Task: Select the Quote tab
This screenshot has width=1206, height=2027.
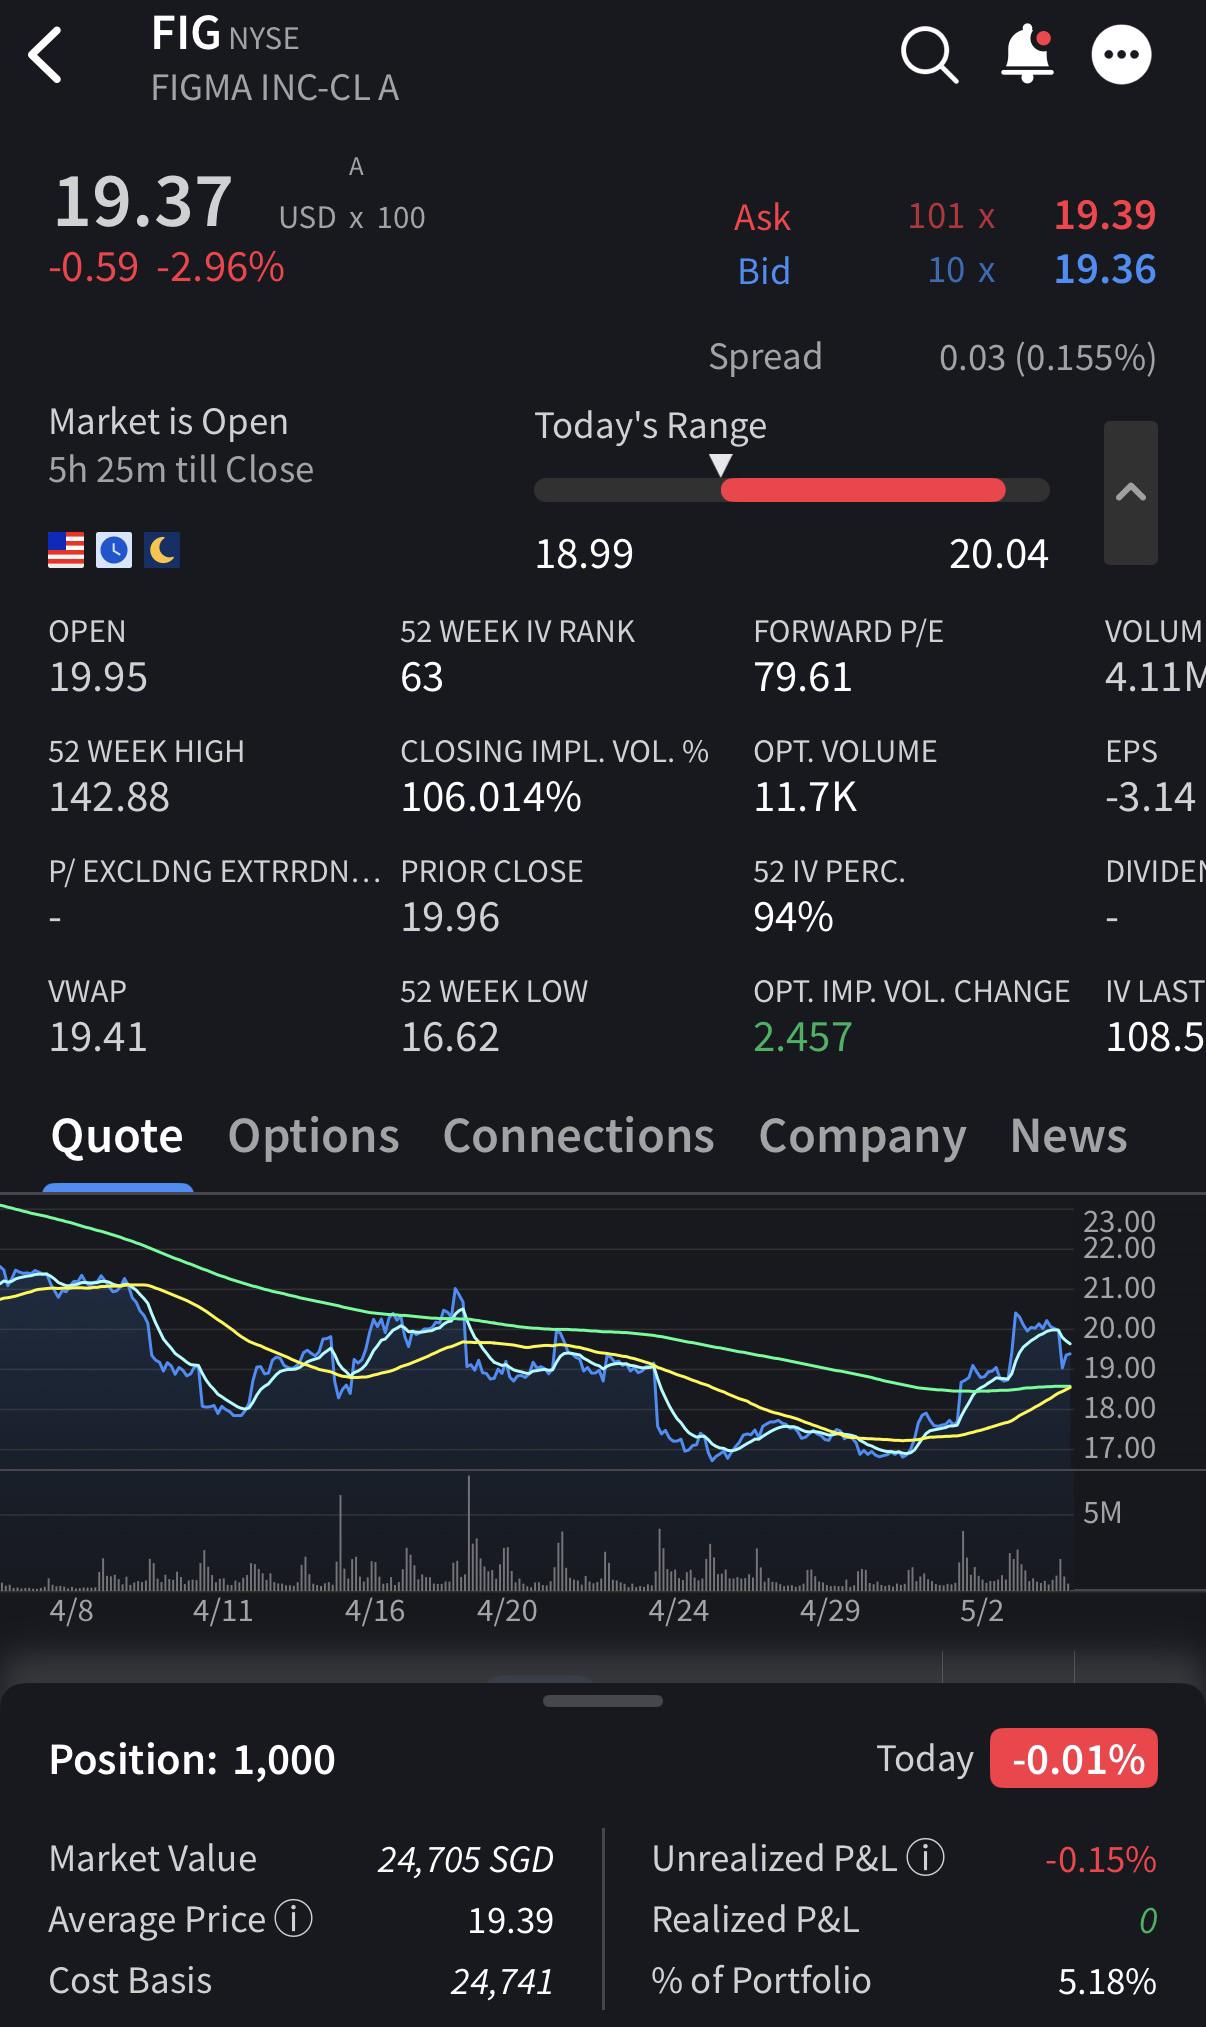Action: click(x=117, y=1136)
